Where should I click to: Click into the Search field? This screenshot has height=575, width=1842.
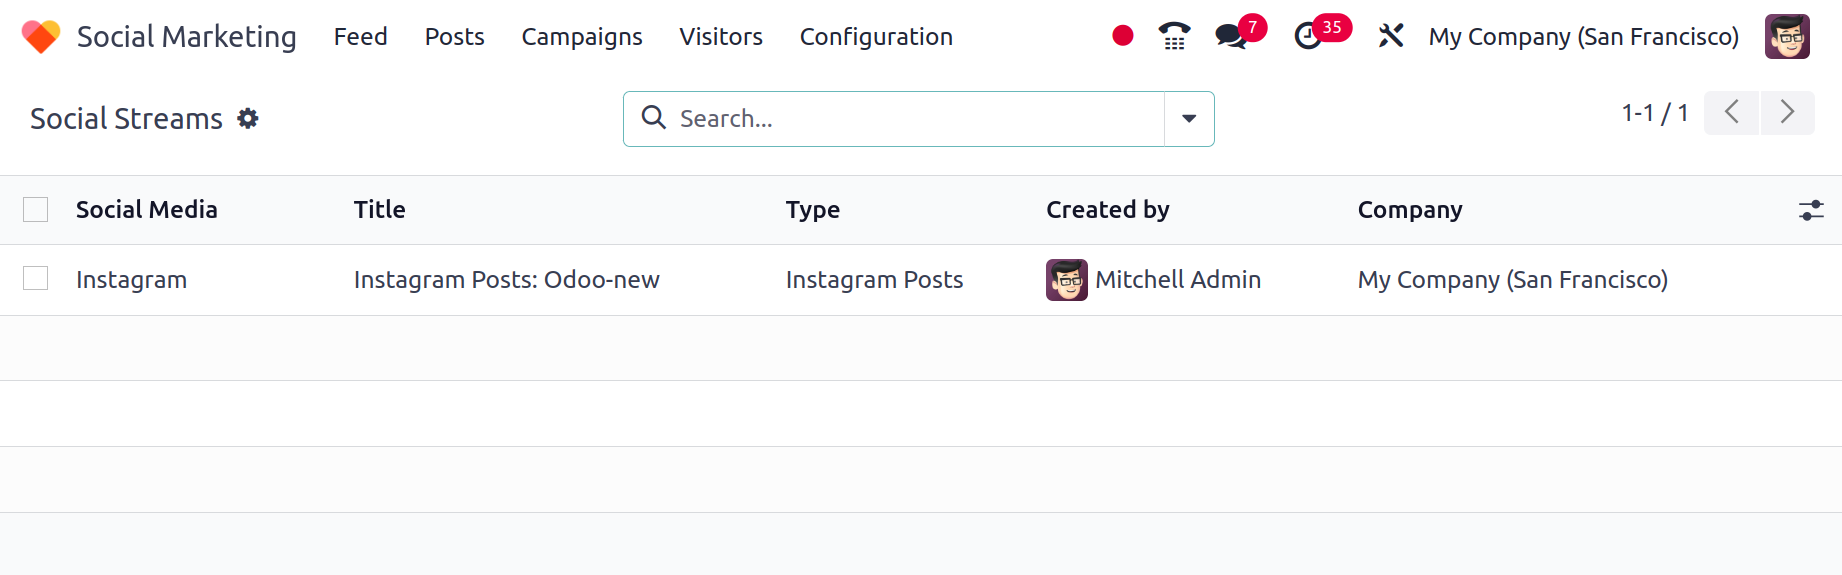click(x=915, y=119)
